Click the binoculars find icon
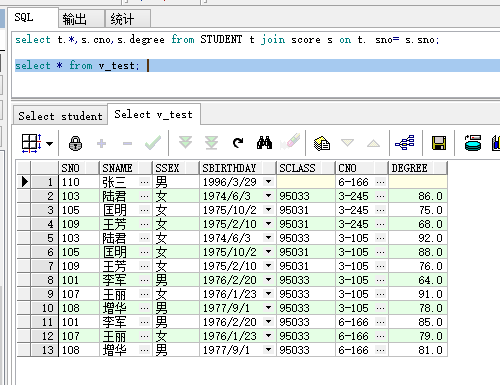This screenshot has width=500, height=385. pyautogui.click(x=264, y=143)
